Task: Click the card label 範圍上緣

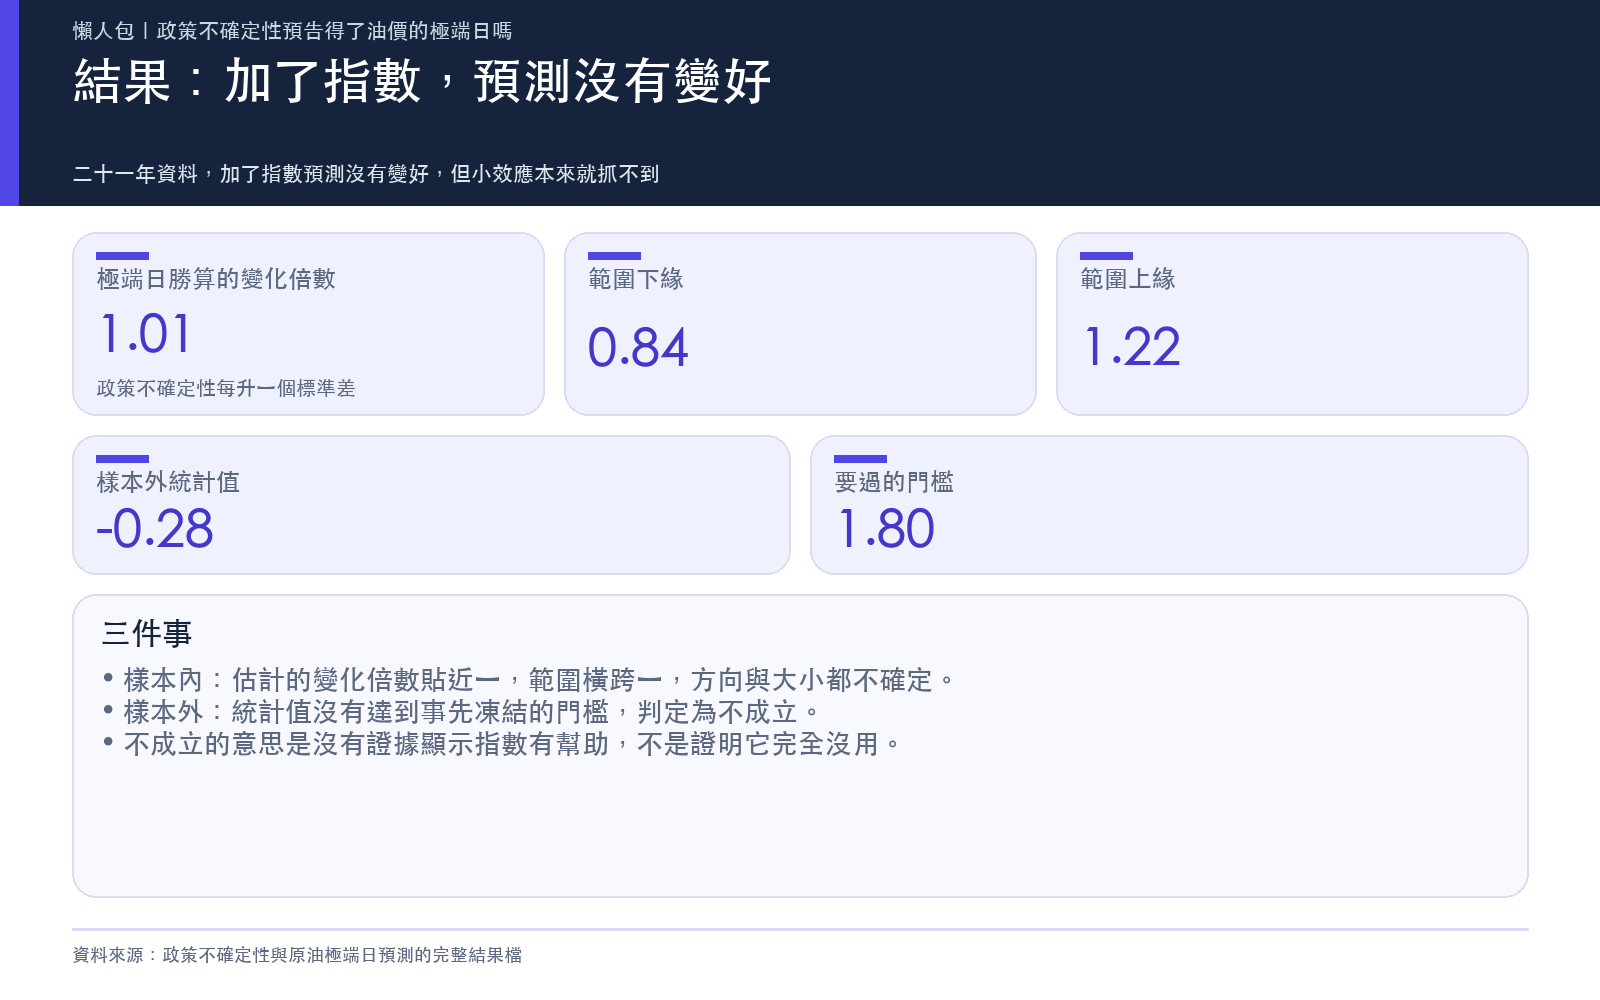Action: pyautogui.click(x=1128, y=279)
